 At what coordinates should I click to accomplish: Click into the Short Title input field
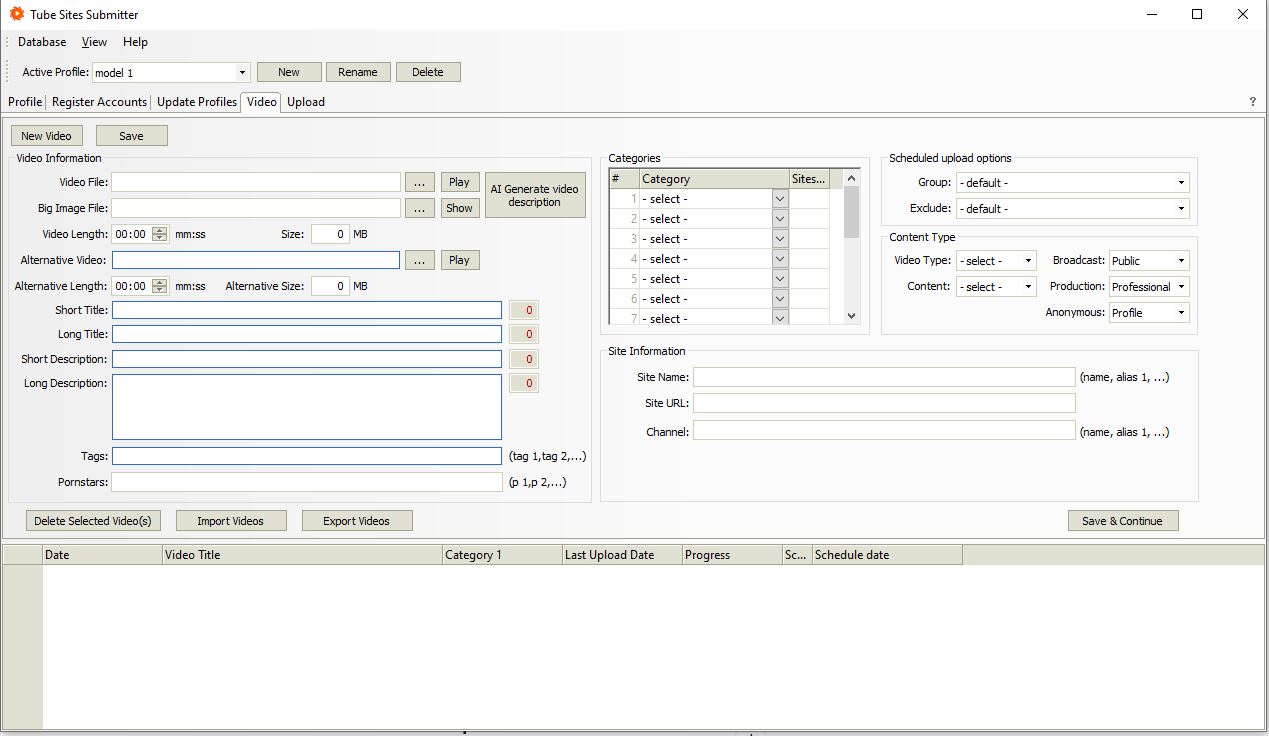(x=306, y=310)
